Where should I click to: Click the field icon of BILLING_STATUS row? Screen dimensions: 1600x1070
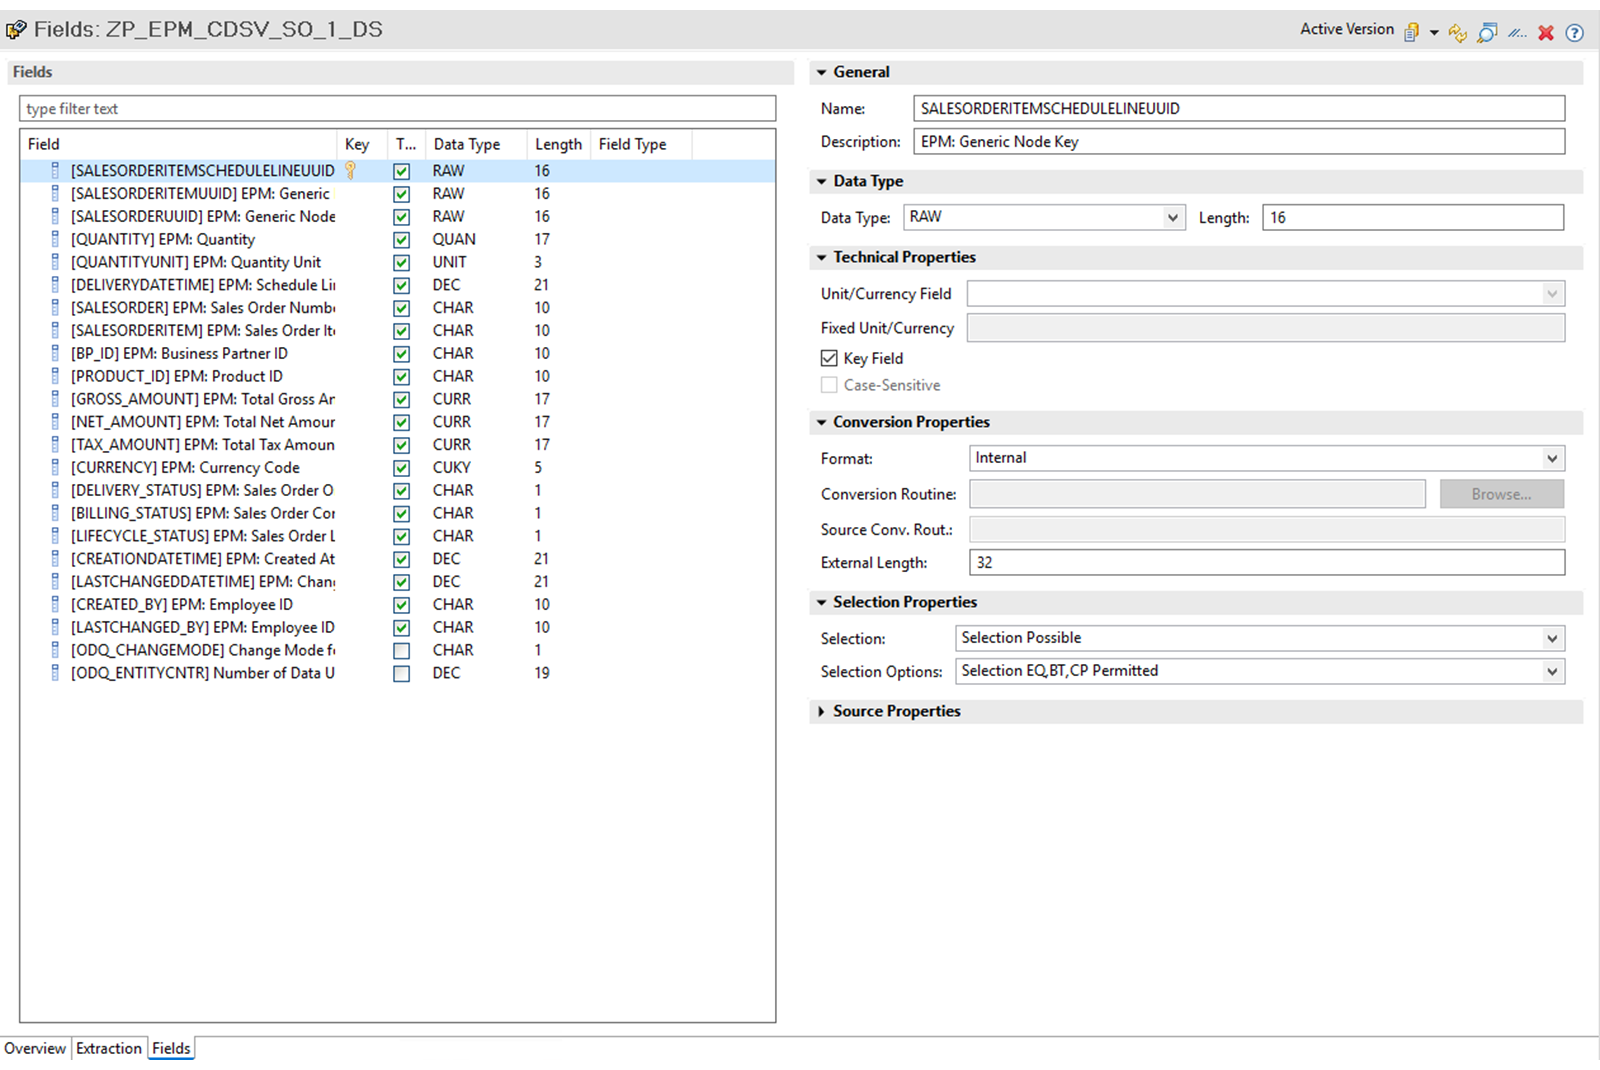(x=55, y=513)
